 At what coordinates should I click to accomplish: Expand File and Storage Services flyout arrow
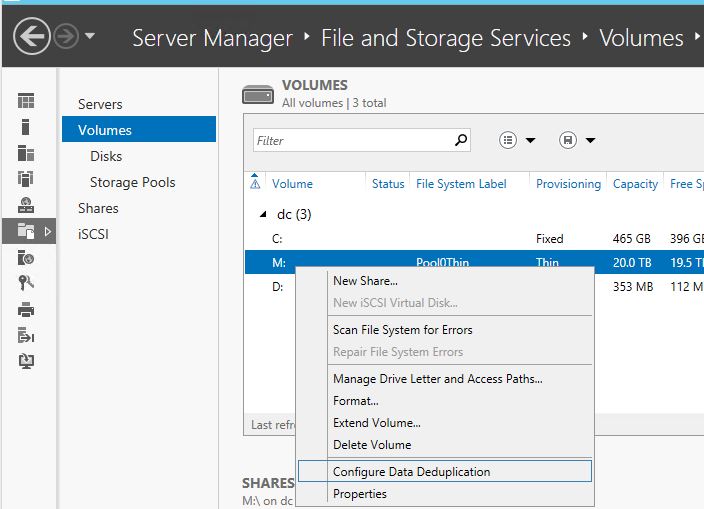(x=48, y=232)
